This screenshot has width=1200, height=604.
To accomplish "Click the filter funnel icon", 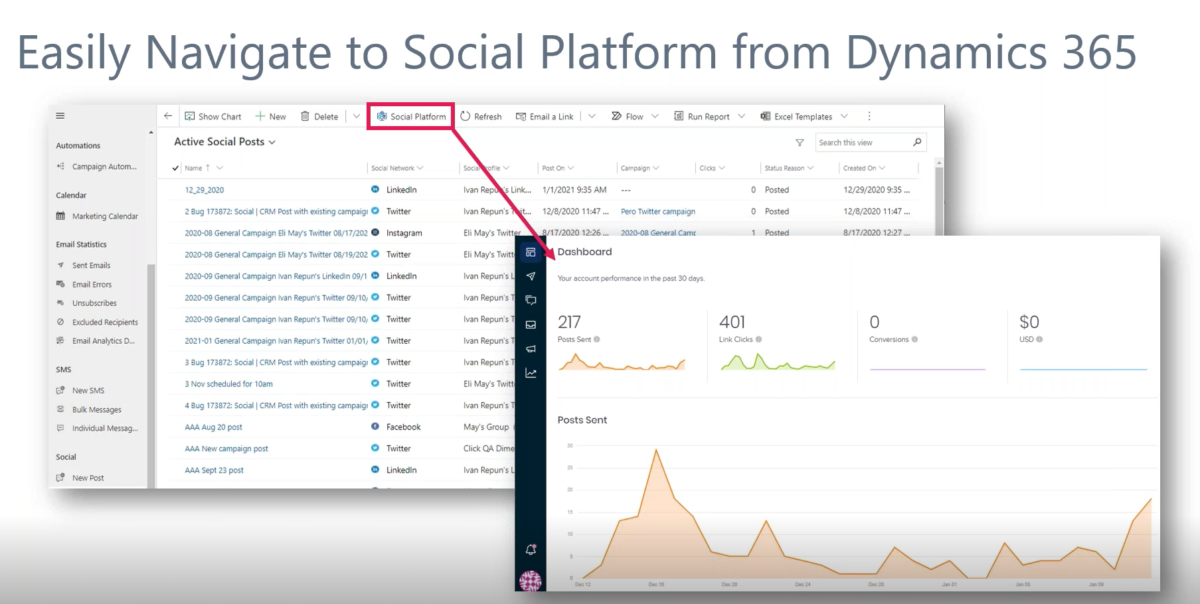I will click(799, 143).
